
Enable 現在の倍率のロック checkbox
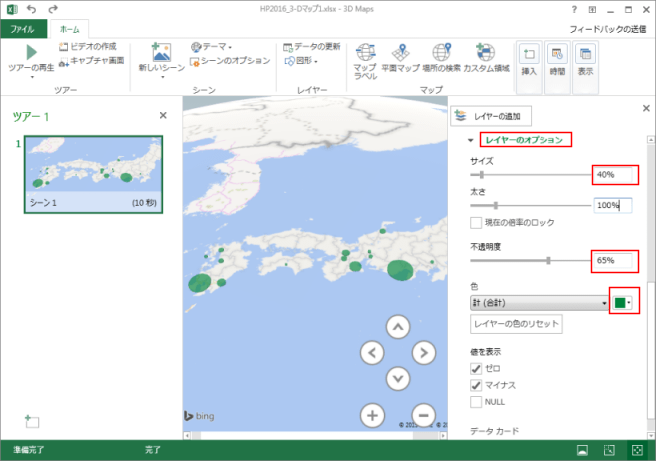pyautogui.click(x=478, y=222)
